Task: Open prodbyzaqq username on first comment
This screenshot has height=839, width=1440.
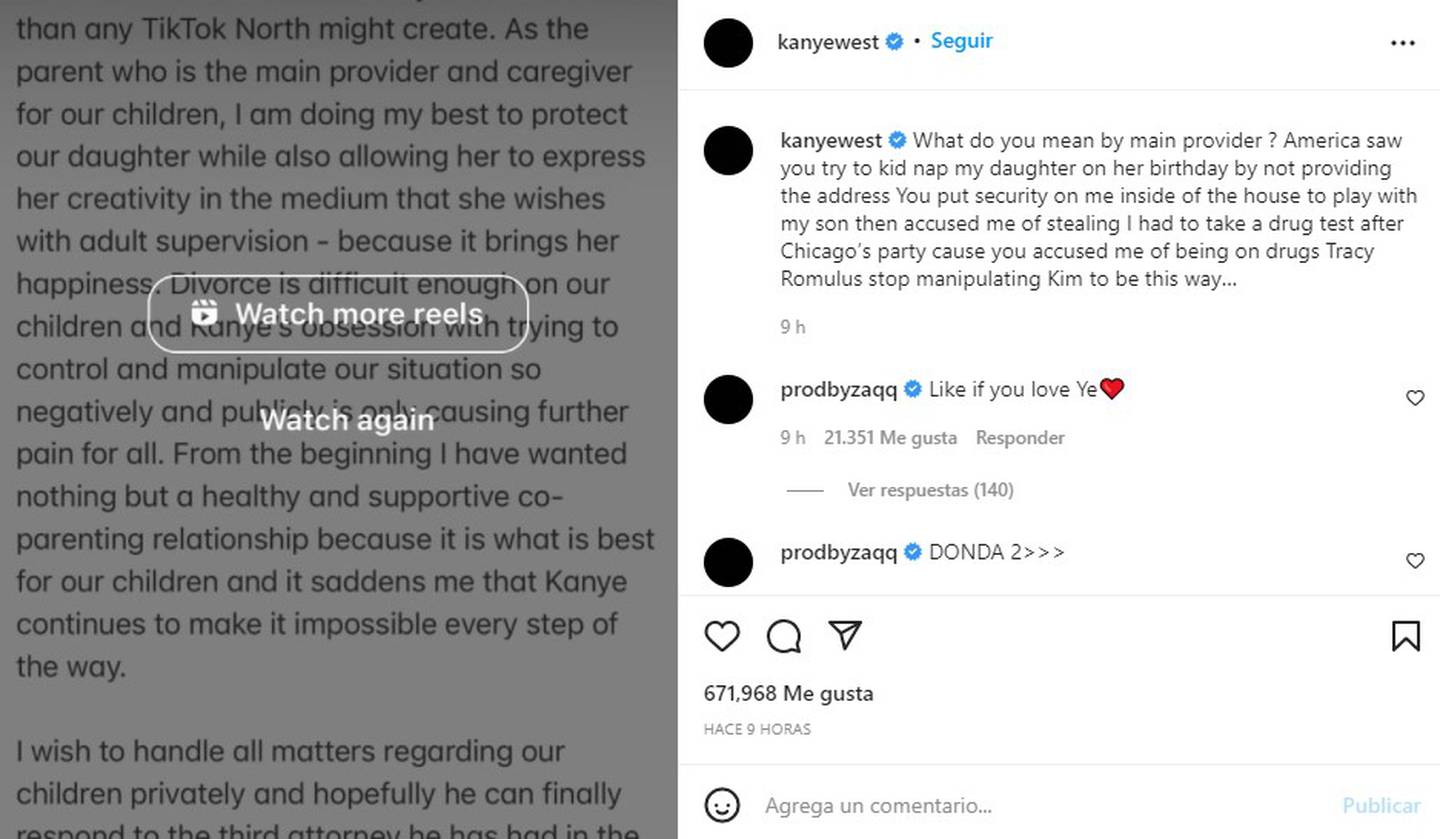Action: (838, 389)
